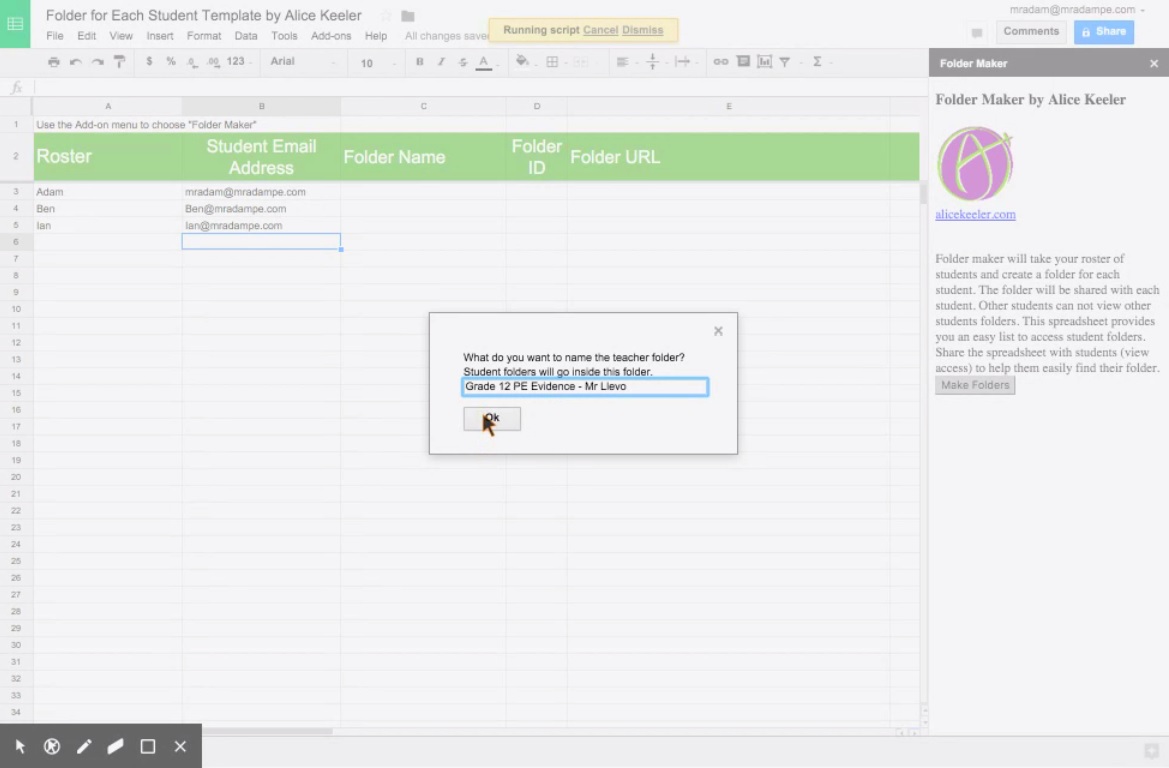Star the document title
Image resolution: width=1169 pixels, height=768 pixels.
(x=386, y=16)
